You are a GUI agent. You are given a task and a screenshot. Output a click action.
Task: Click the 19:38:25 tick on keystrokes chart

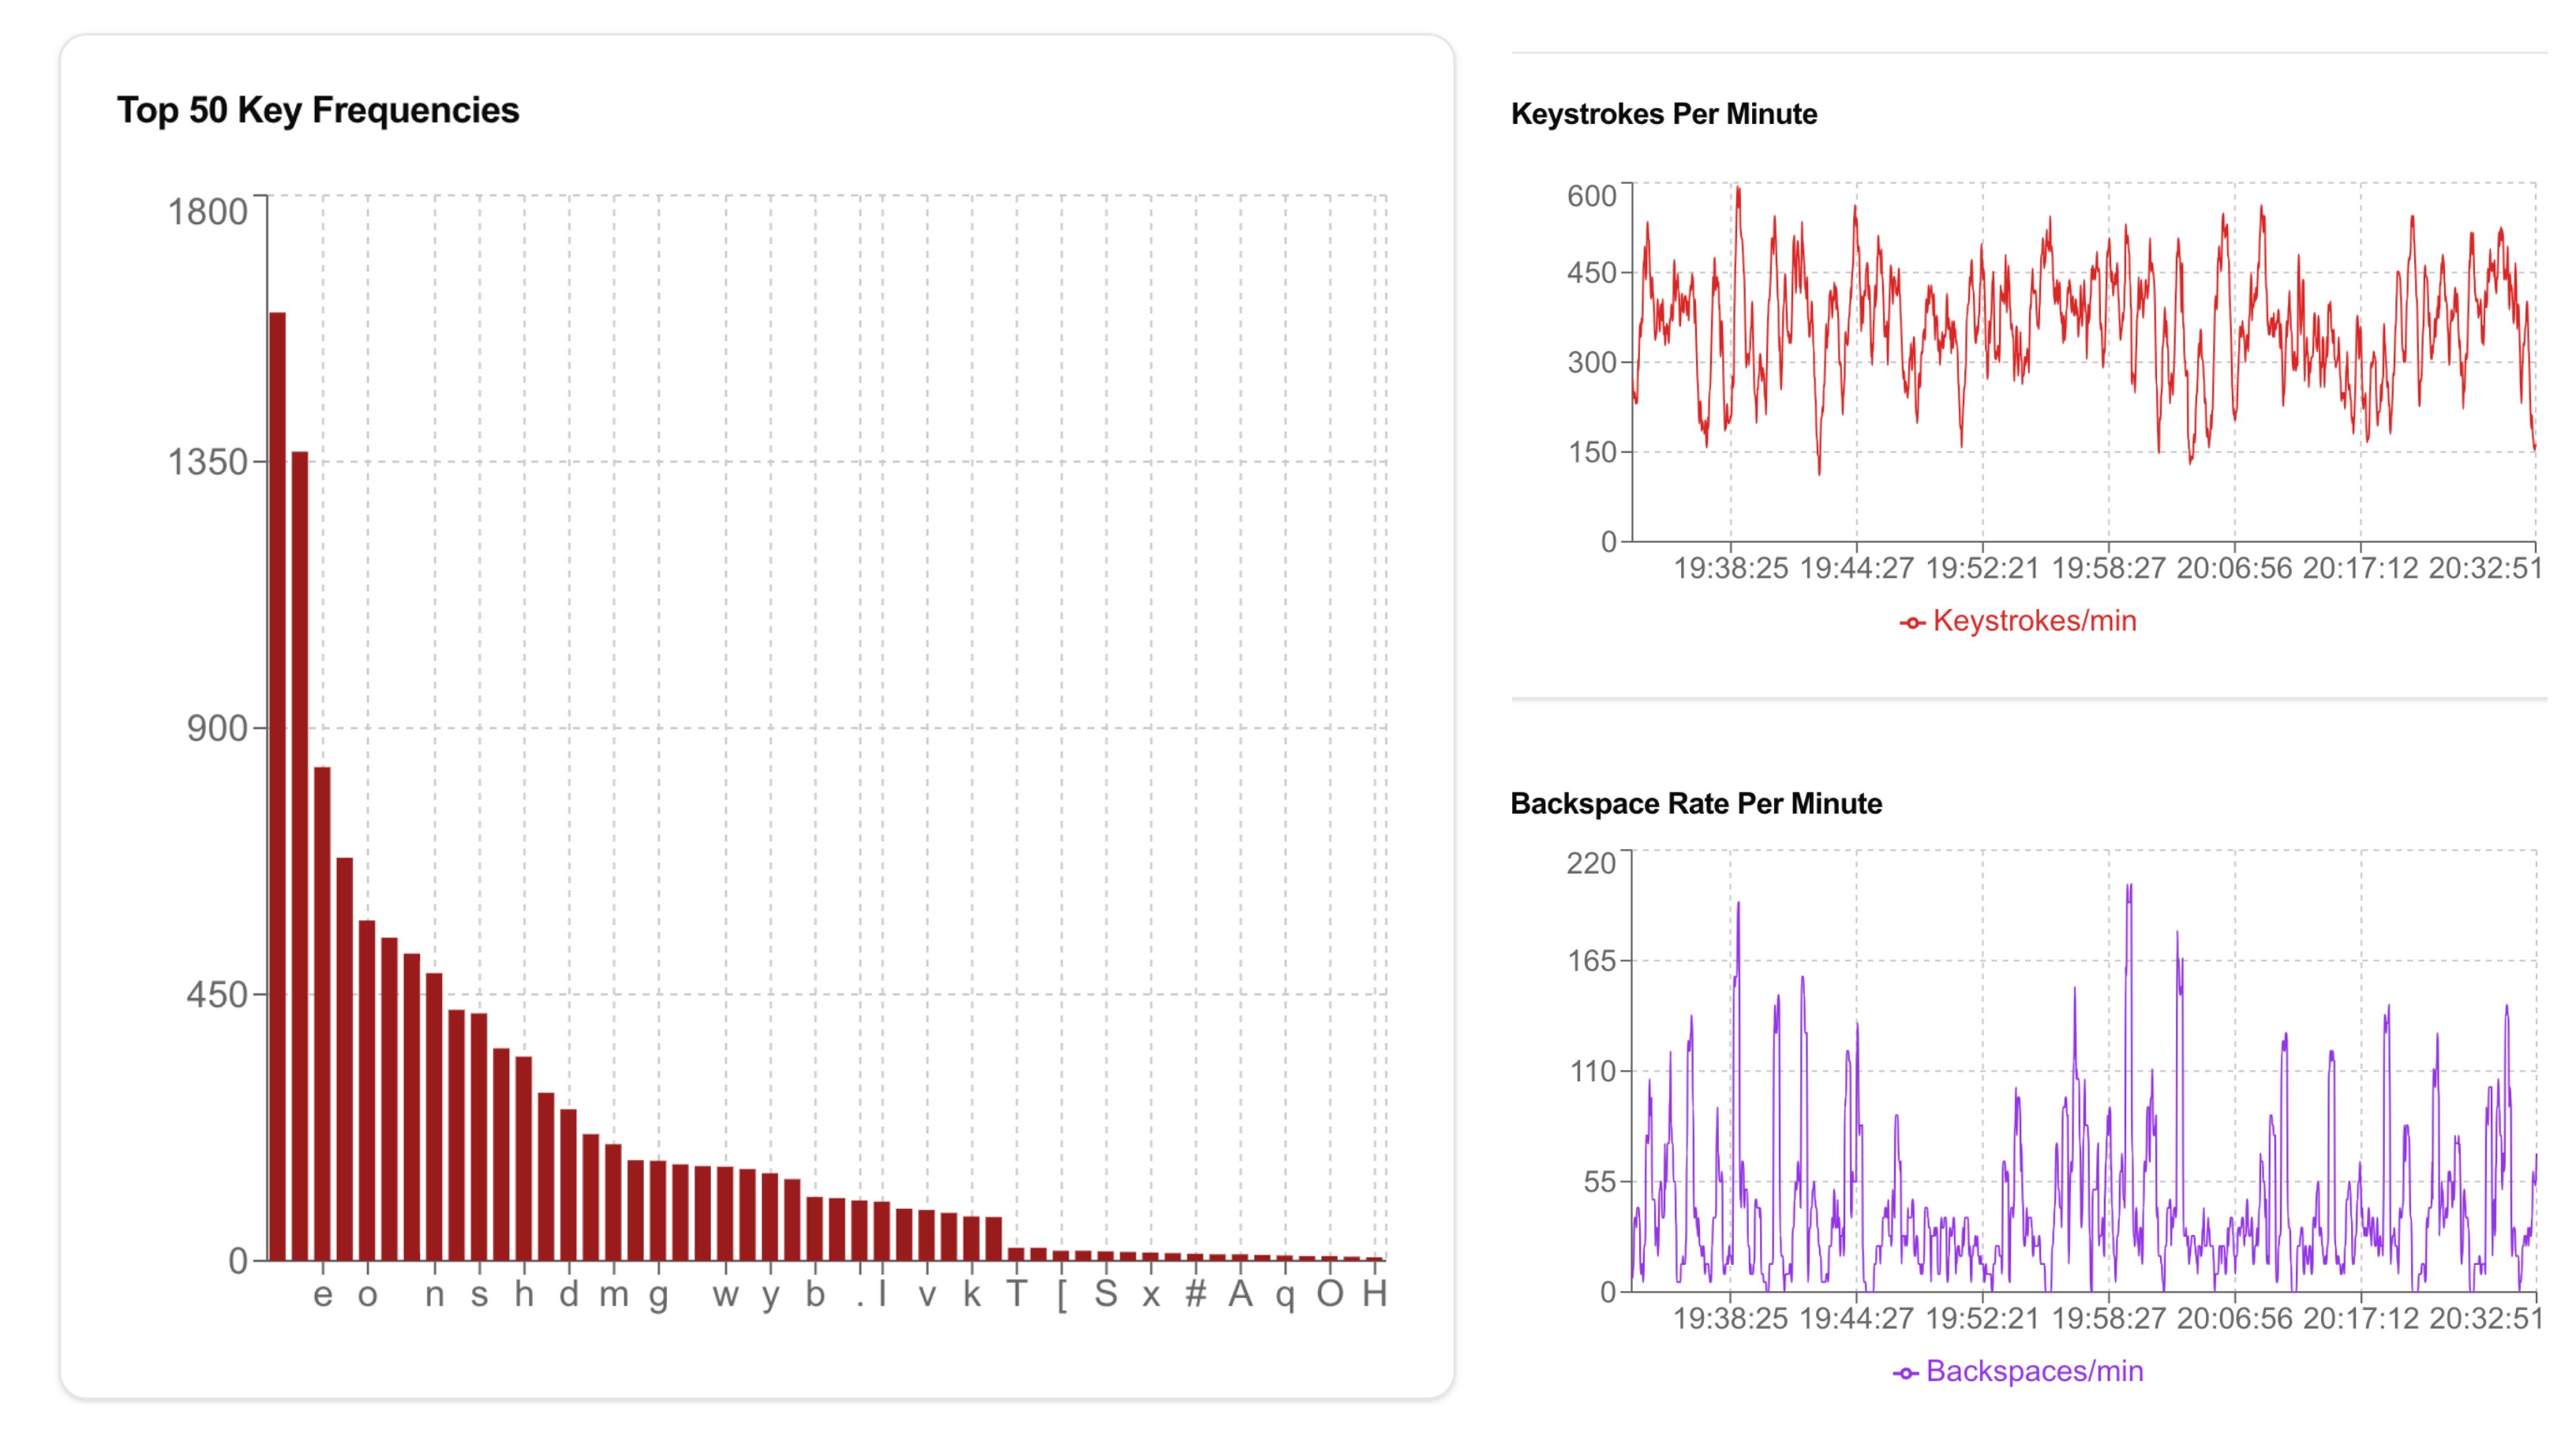click(x=1730, y=569)
